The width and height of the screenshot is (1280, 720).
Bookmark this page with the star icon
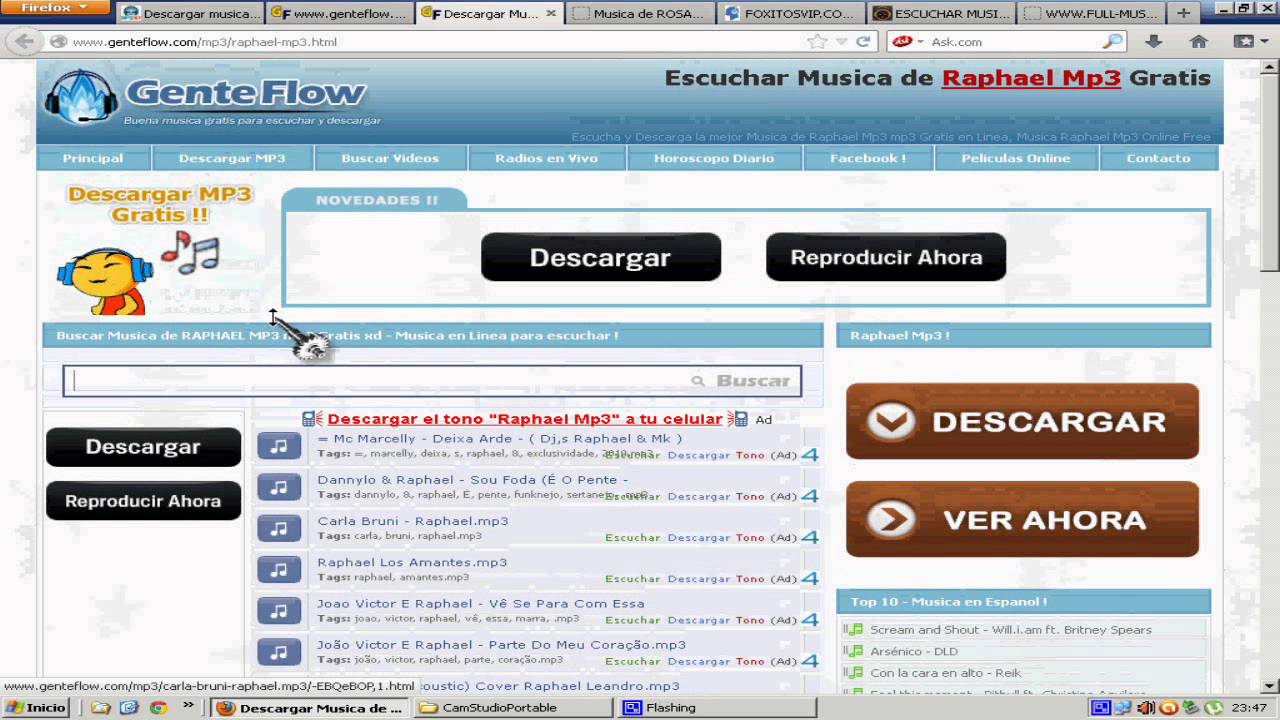coord(817,42)
